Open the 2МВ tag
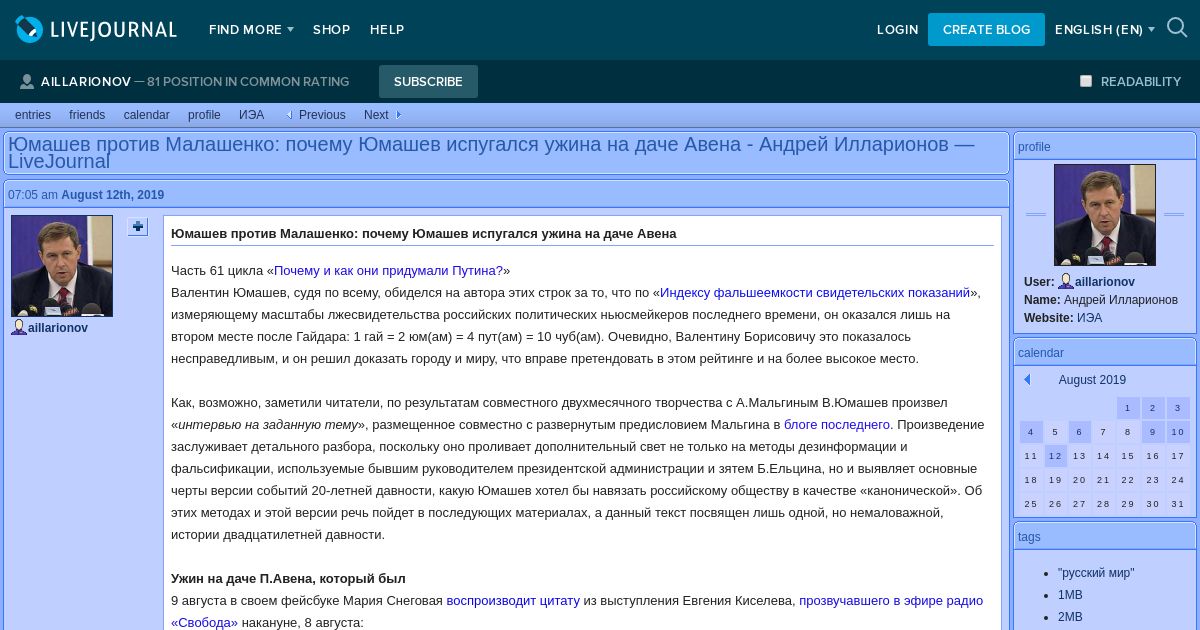This screenshot has height=630, width=1200. click(x=1070, y=617)
